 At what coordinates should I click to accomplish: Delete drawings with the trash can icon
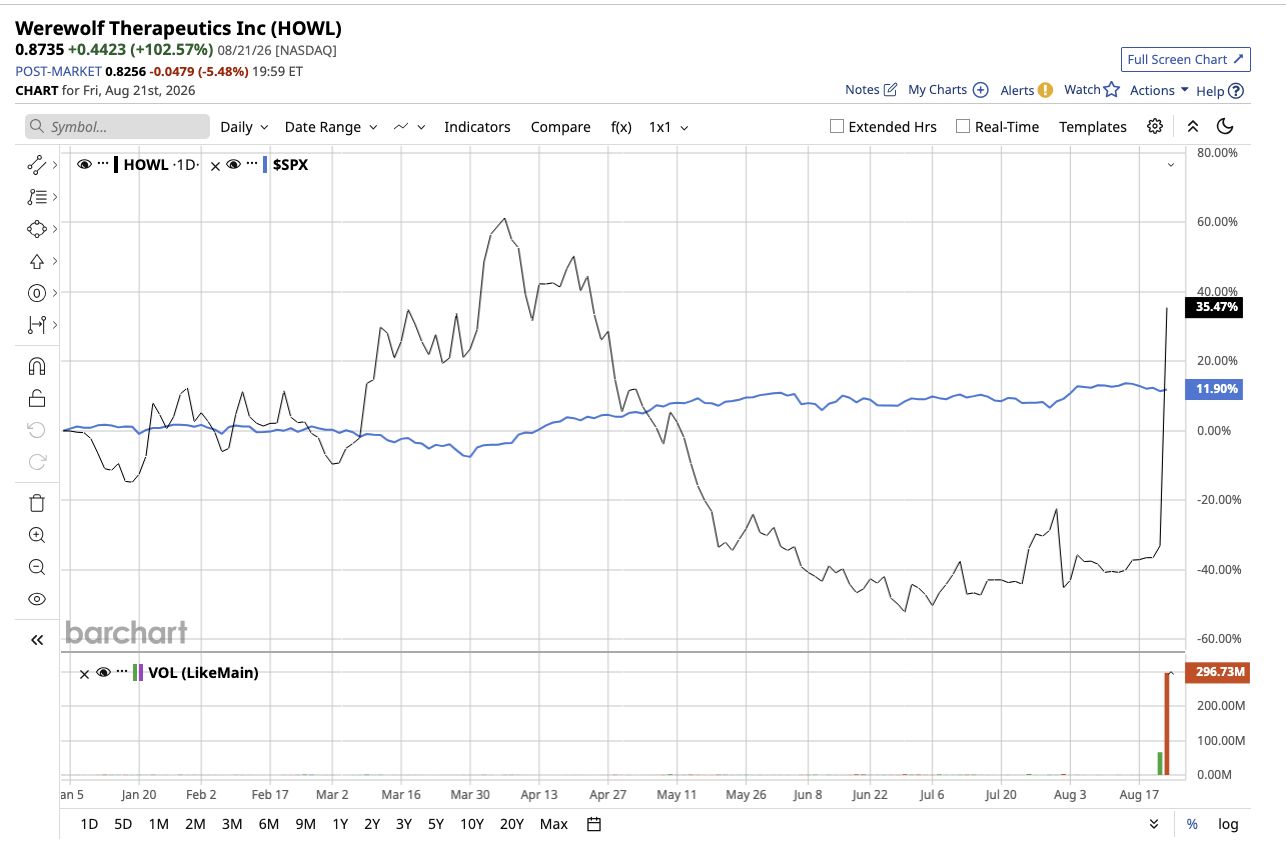37,503
